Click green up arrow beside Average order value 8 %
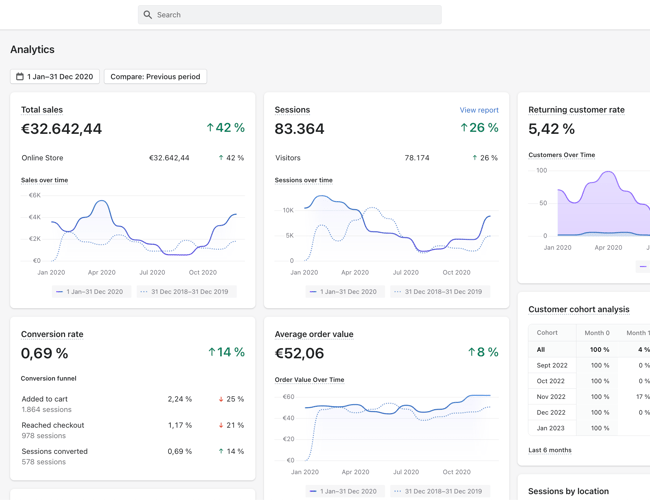 [472, 352]
